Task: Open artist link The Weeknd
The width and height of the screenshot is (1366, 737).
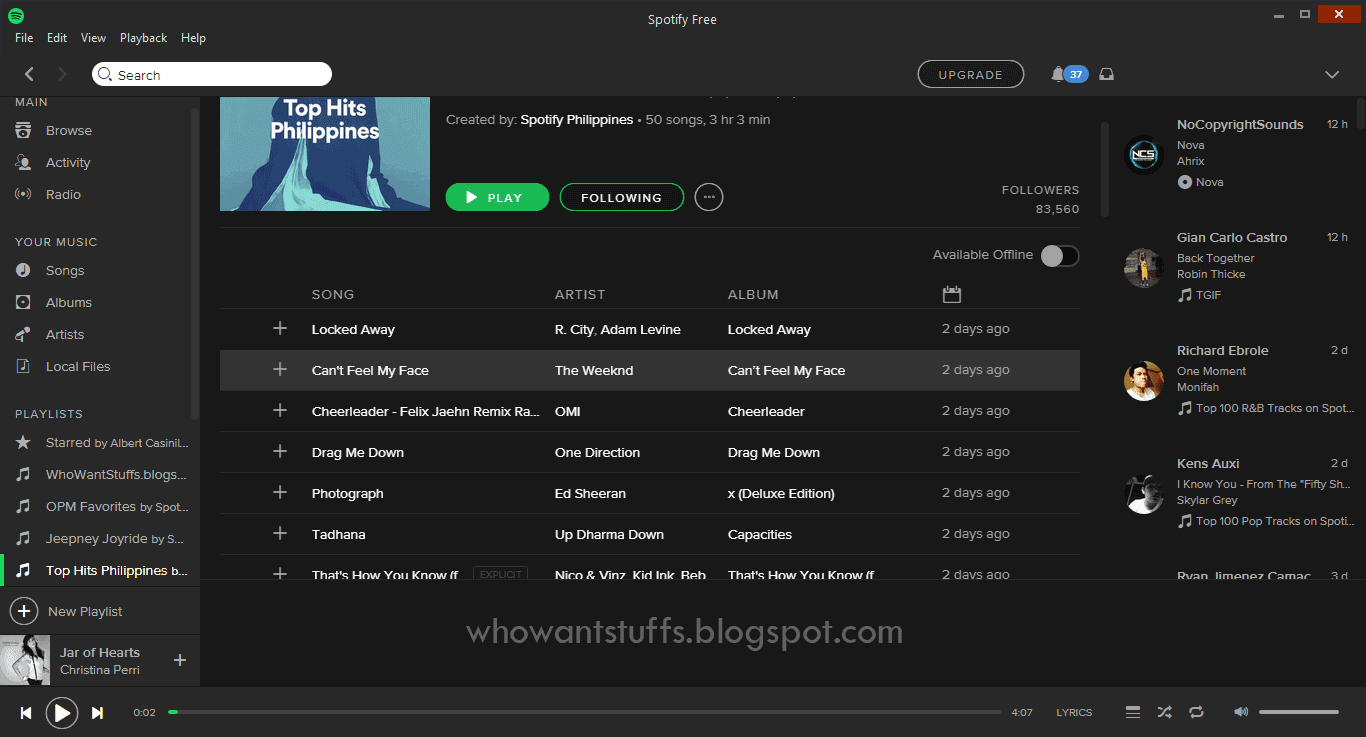Action: pyautogui.click(x=594, y=370)
